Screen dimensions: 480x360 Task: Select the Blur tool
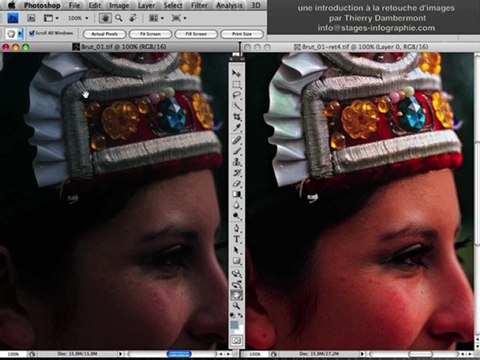(x=236, y=205)
